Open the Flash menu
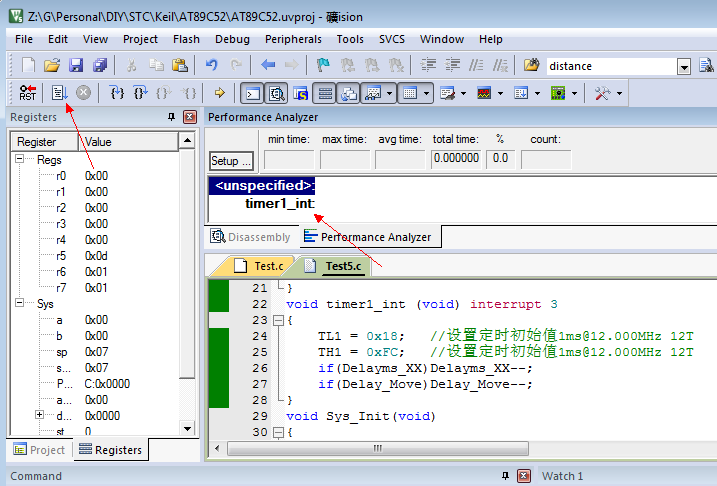This screenshot has width=717, height=486. pyautogui.click(x=186, y=39)
